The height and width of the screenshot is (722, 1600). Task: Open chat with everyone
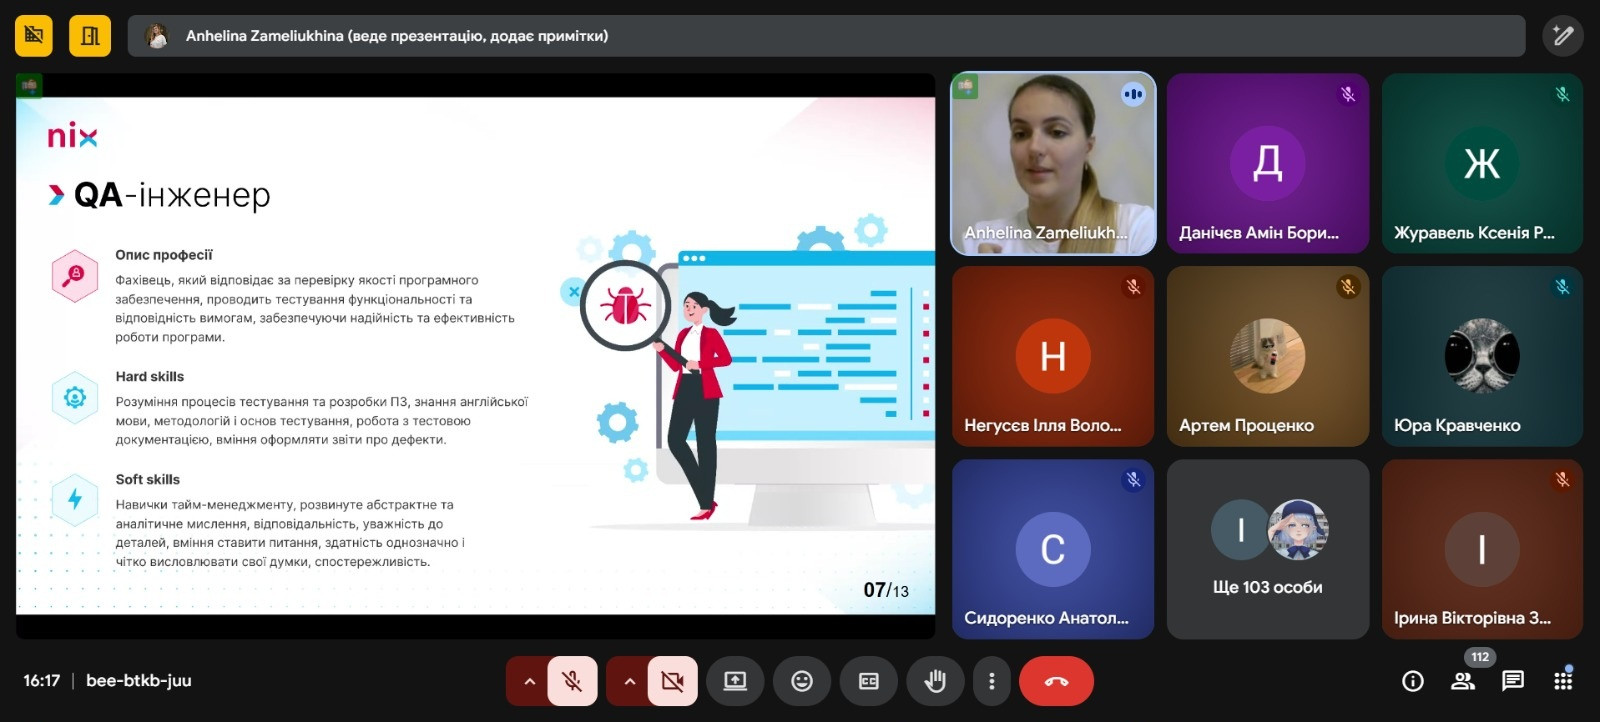point(1513,681)
